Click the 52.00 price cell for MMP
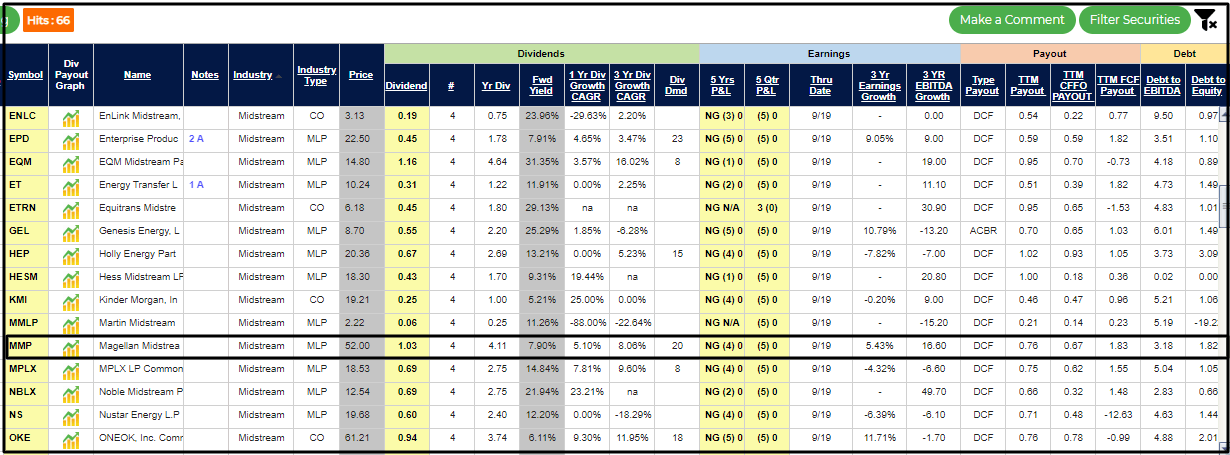Viewport: 1230px width, 455px height. [361, 347]
